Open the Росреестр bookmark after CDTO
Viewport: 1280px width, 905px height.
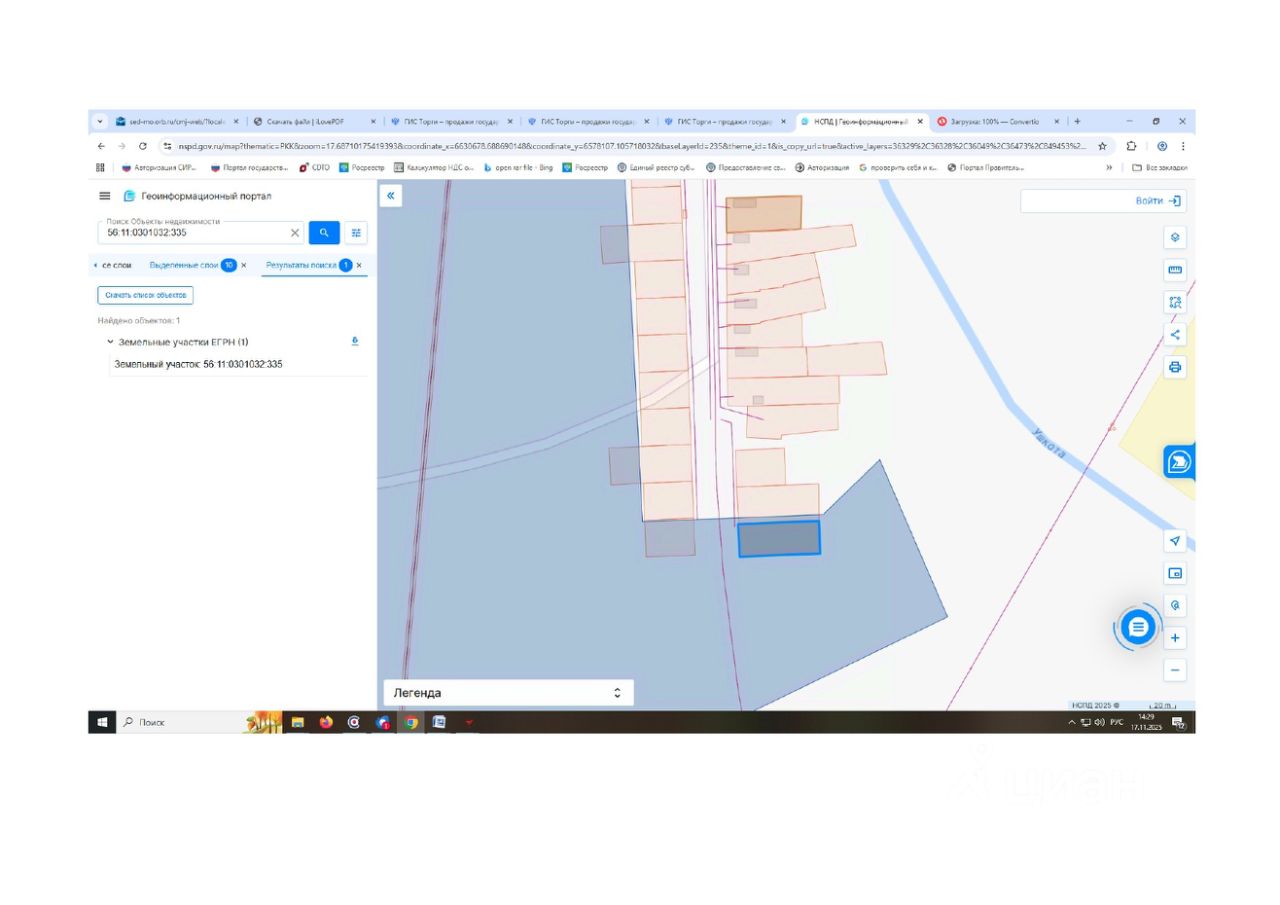tap(362, 167)
